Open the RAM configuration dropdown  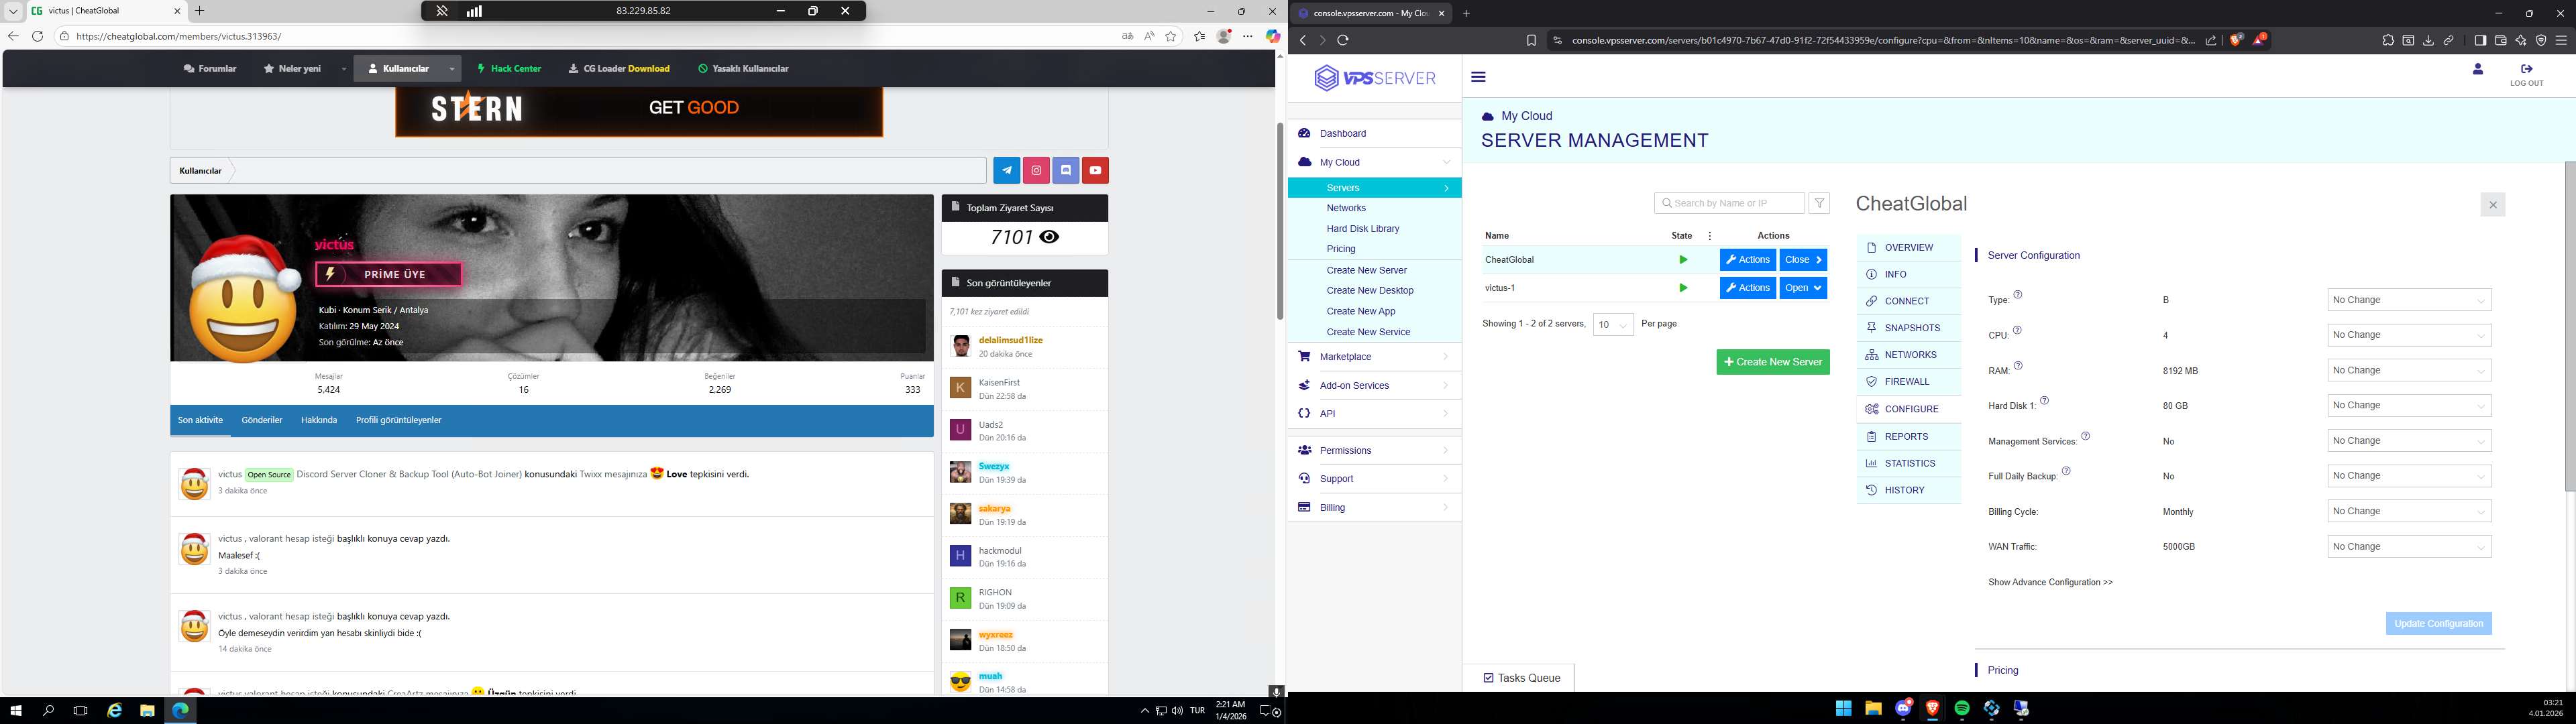[x=2409, y=370]
